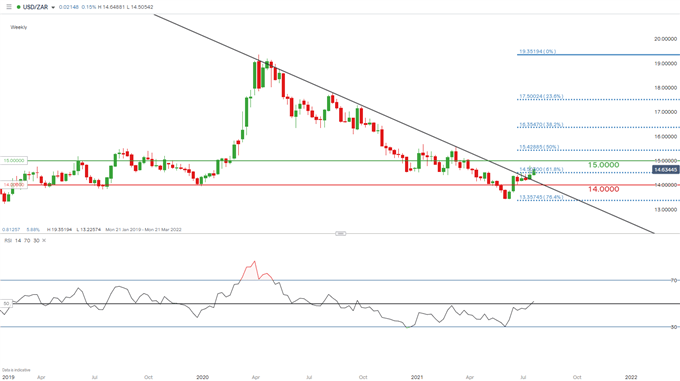Edit RSI overbought level 70
The image size is (680, 381).
coord(27,240)
